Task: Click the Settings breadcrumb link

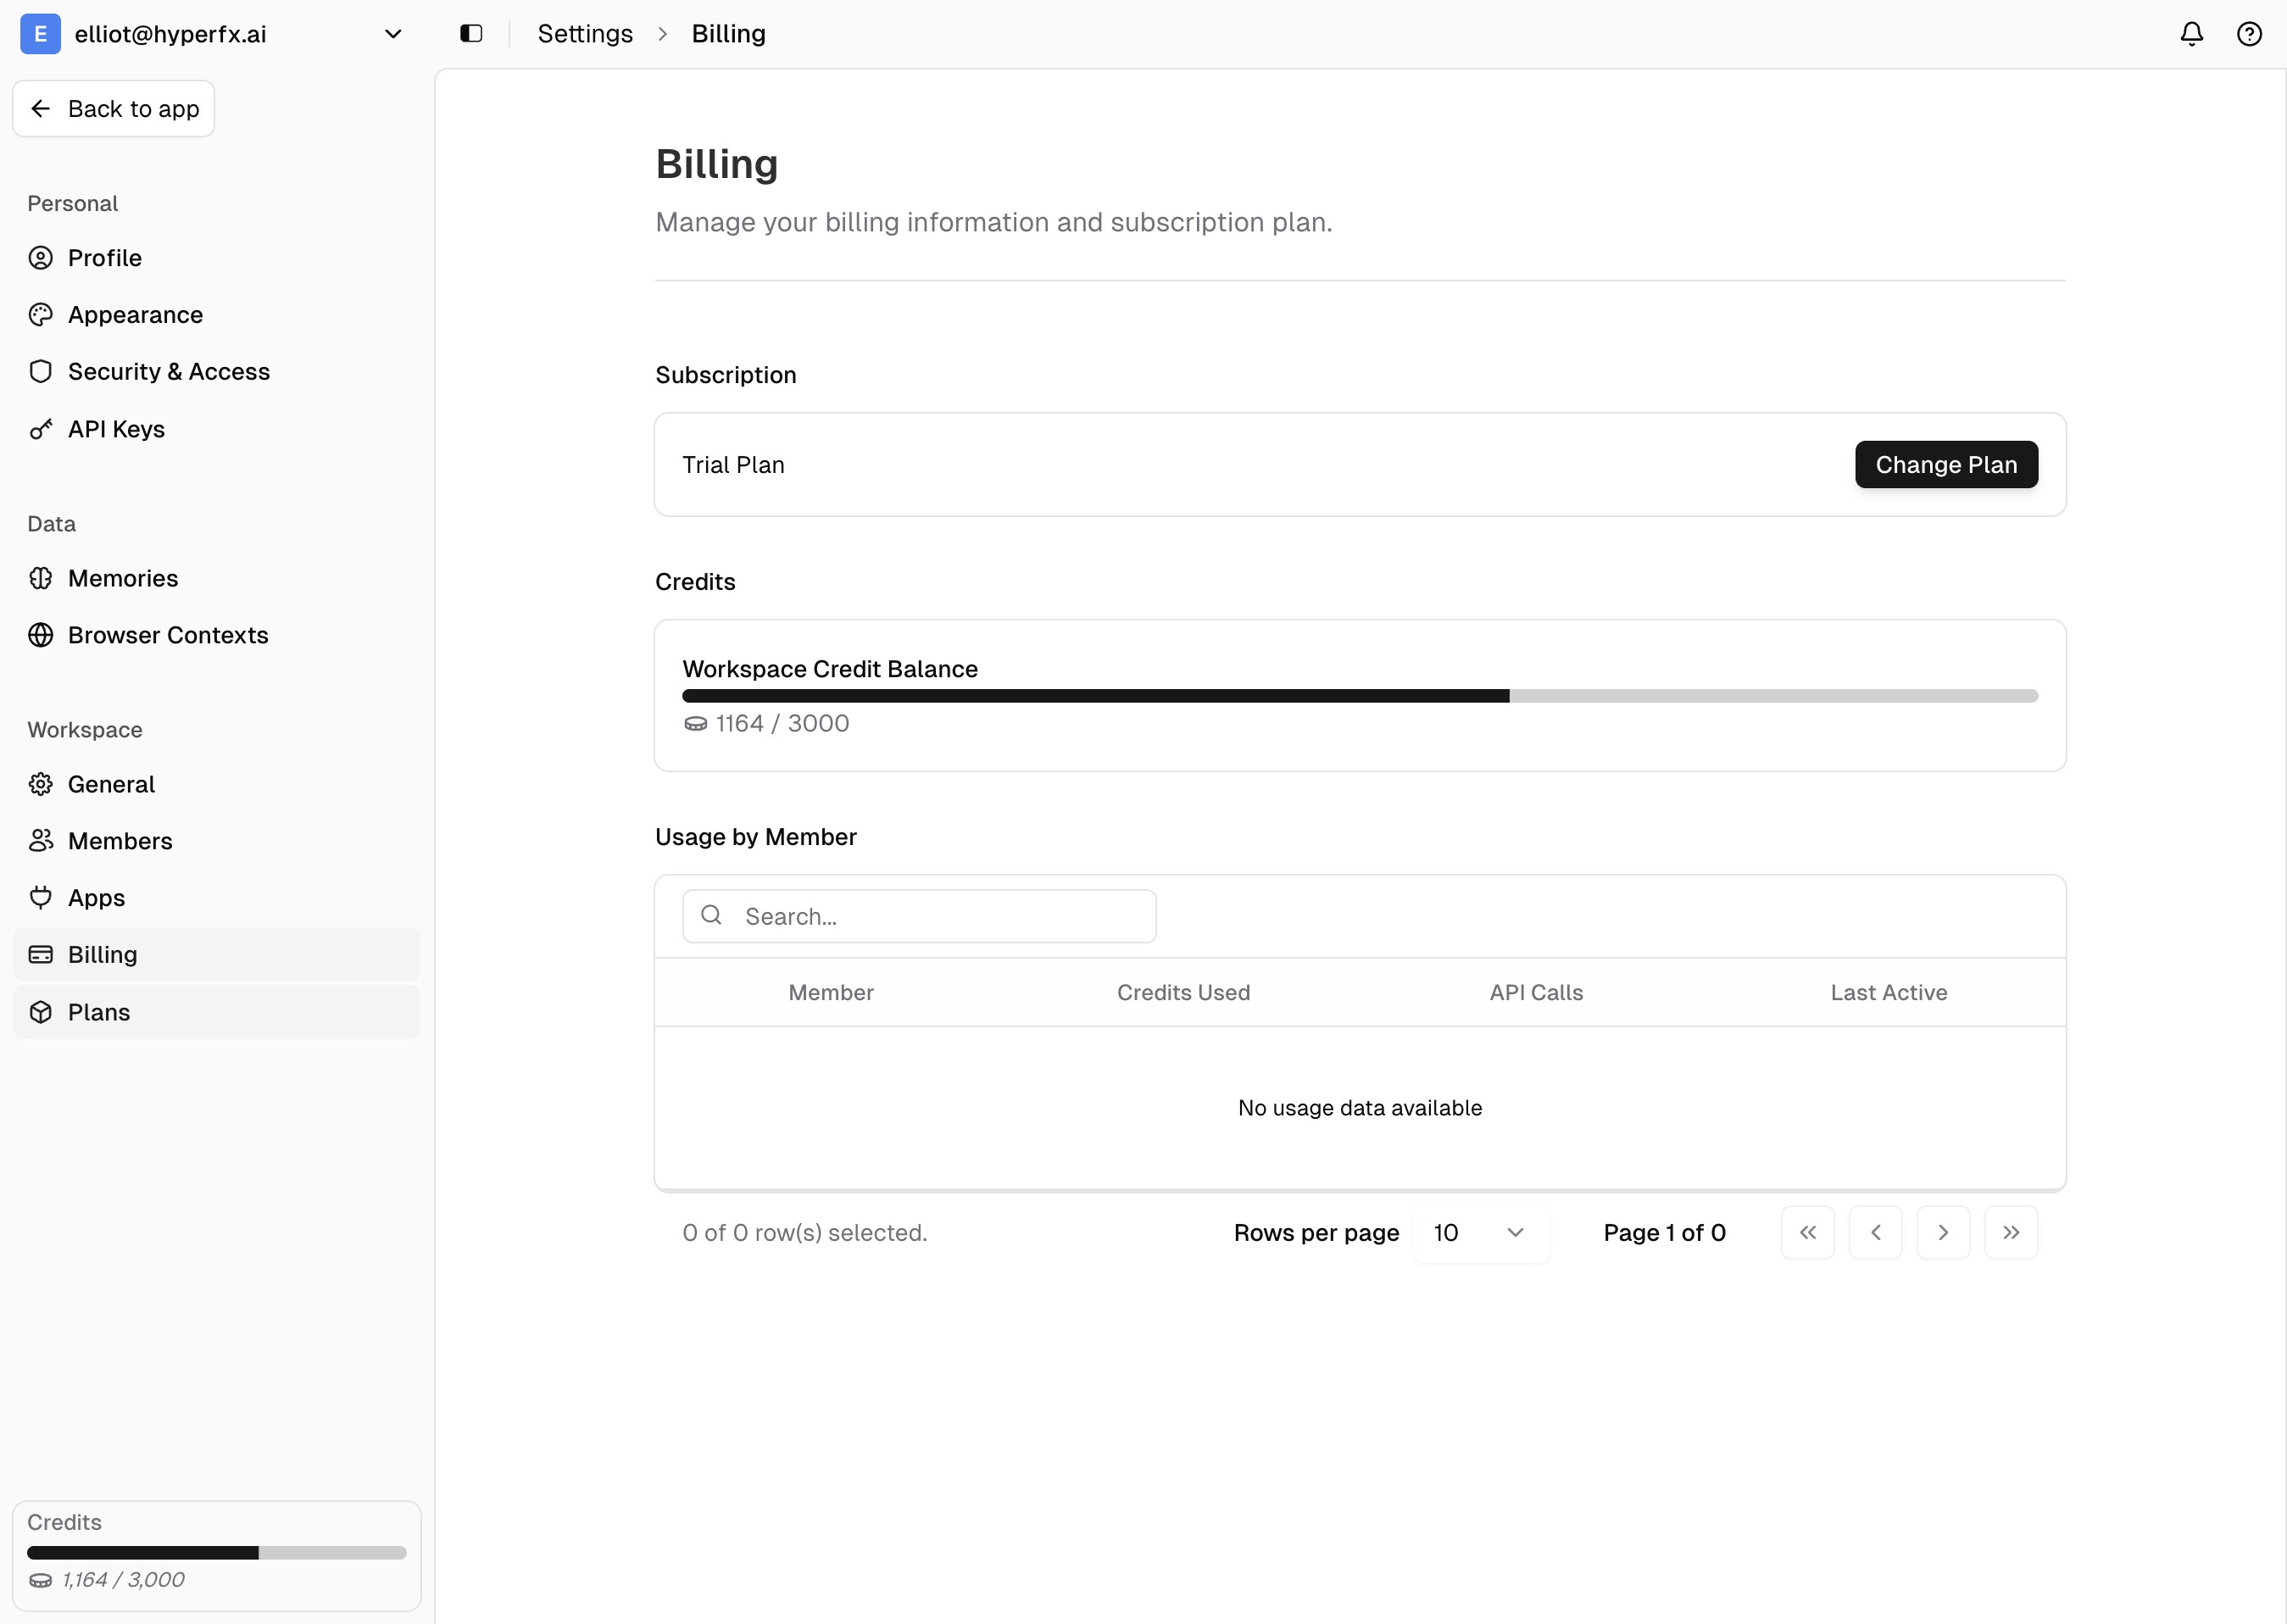Action: click(x=585, y=33)
